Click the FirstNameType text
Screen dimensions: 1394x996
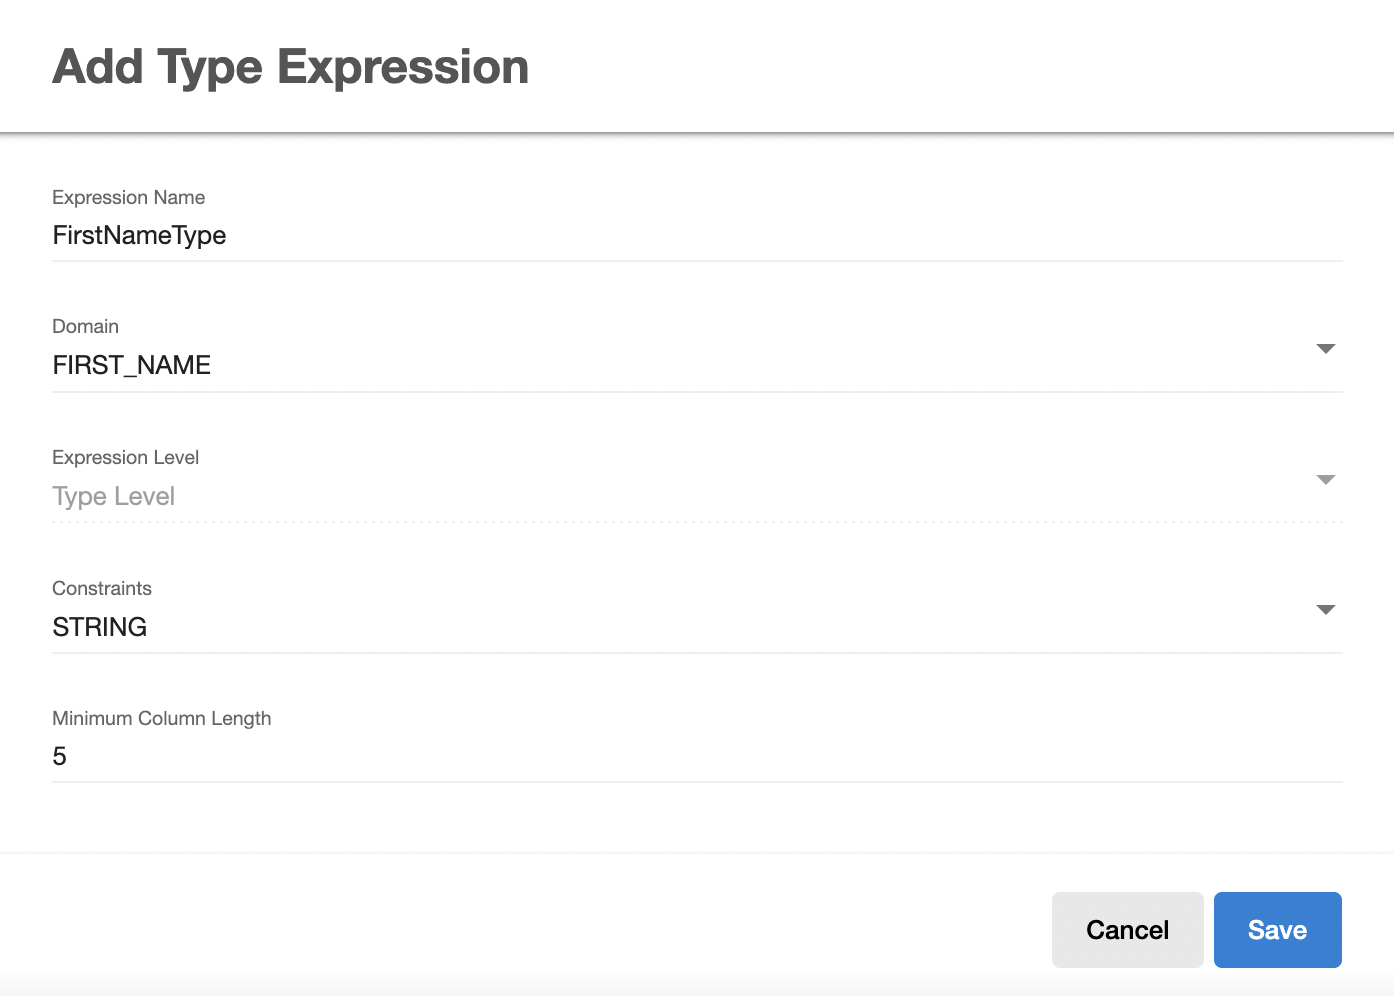click(140, 236)
